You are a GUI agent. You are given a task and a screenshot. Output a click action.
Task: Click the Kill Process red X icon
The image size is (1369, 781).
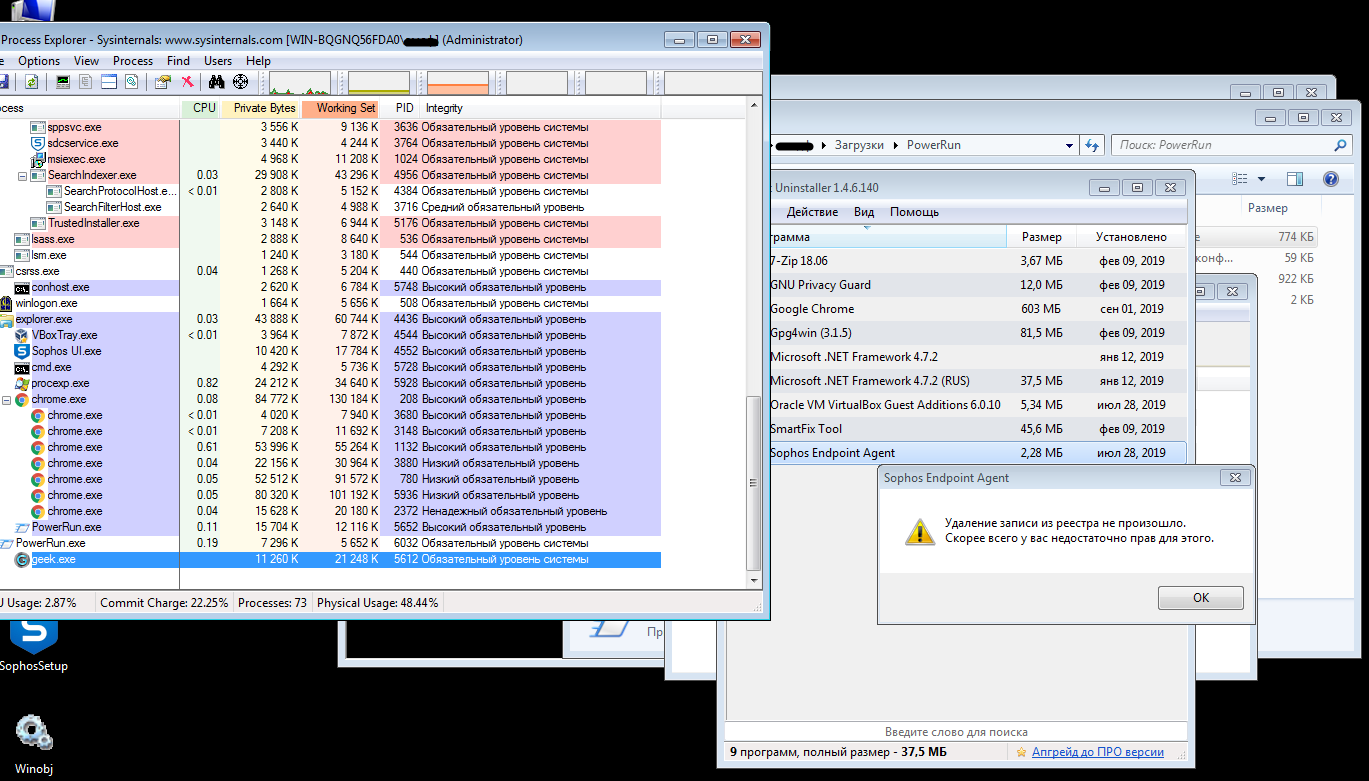[x=187, y=82]
